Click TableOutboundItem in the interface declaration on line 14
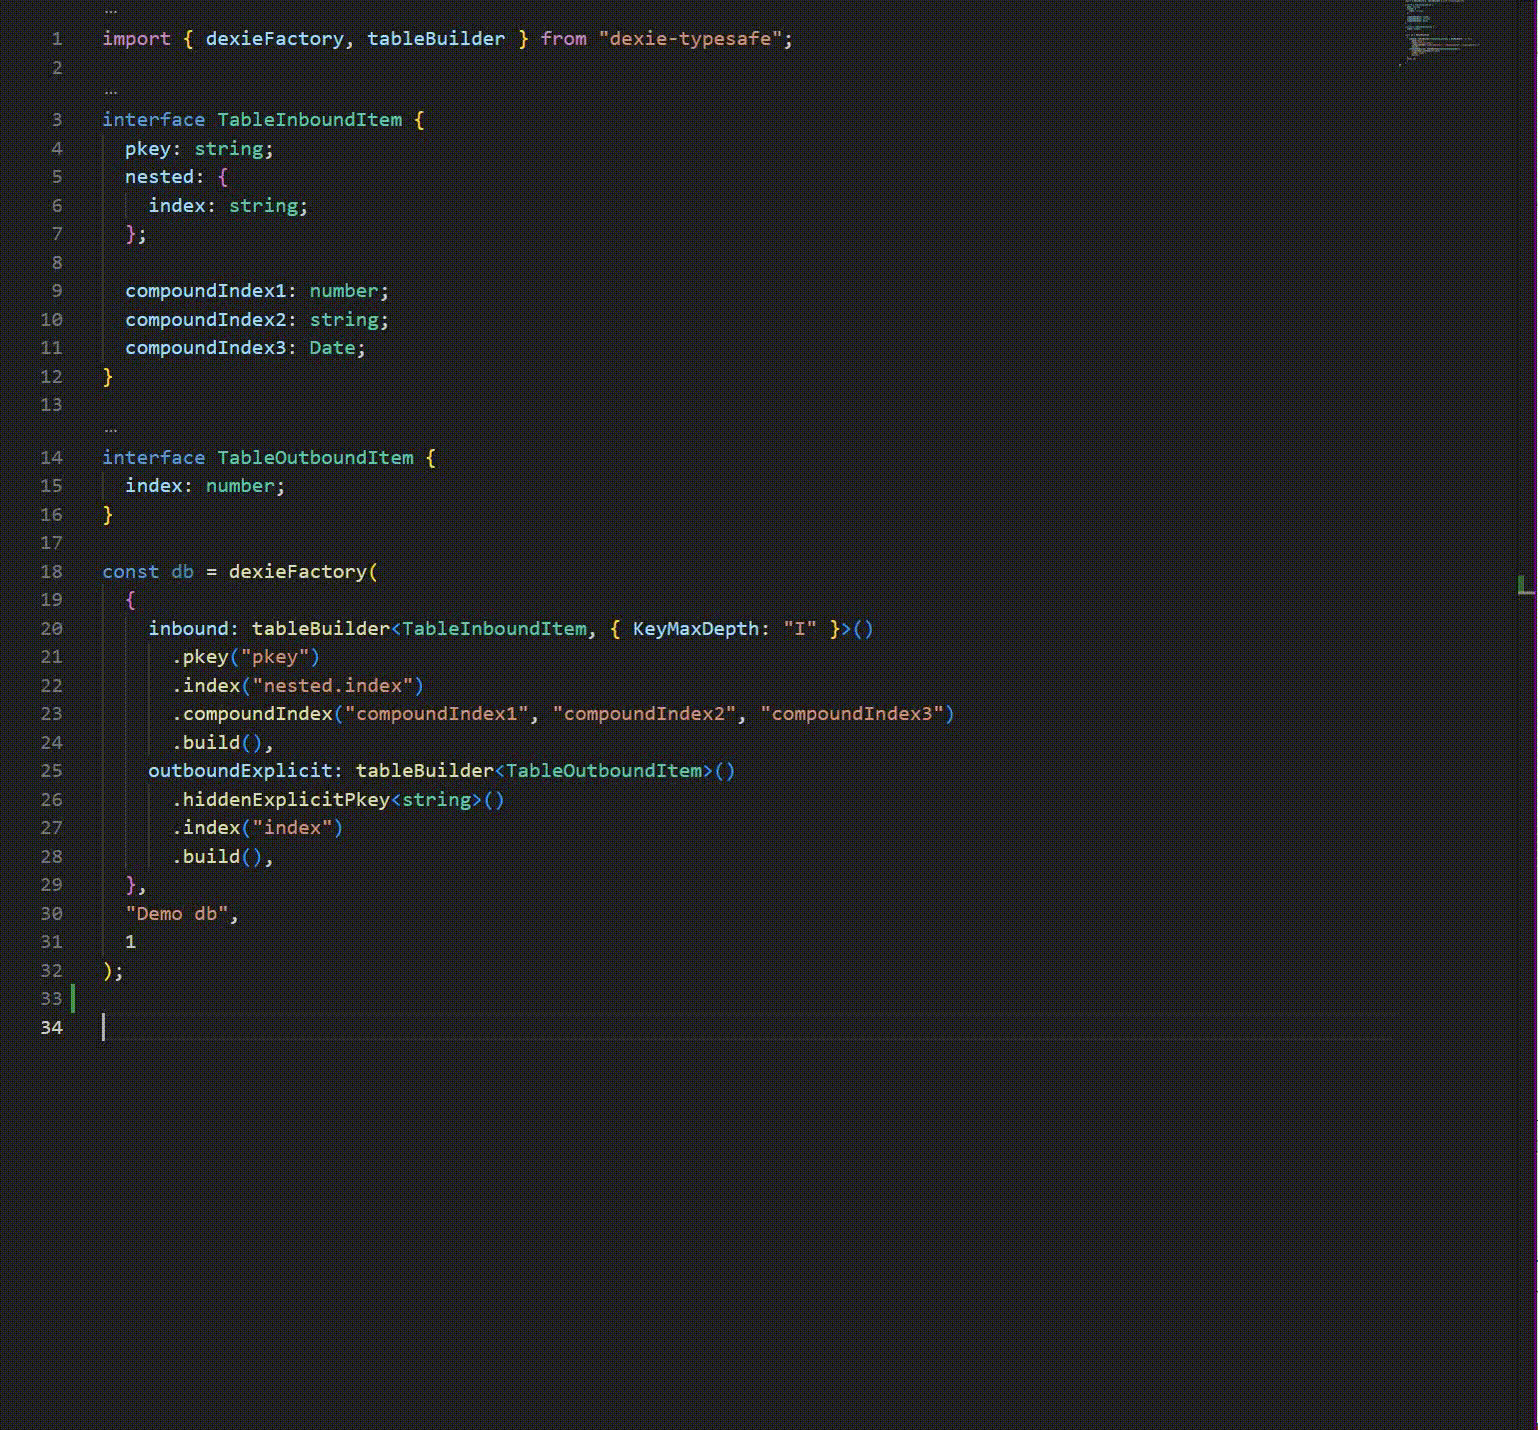This screenshot has height=1430, width=1538. [x=315, y=458]
